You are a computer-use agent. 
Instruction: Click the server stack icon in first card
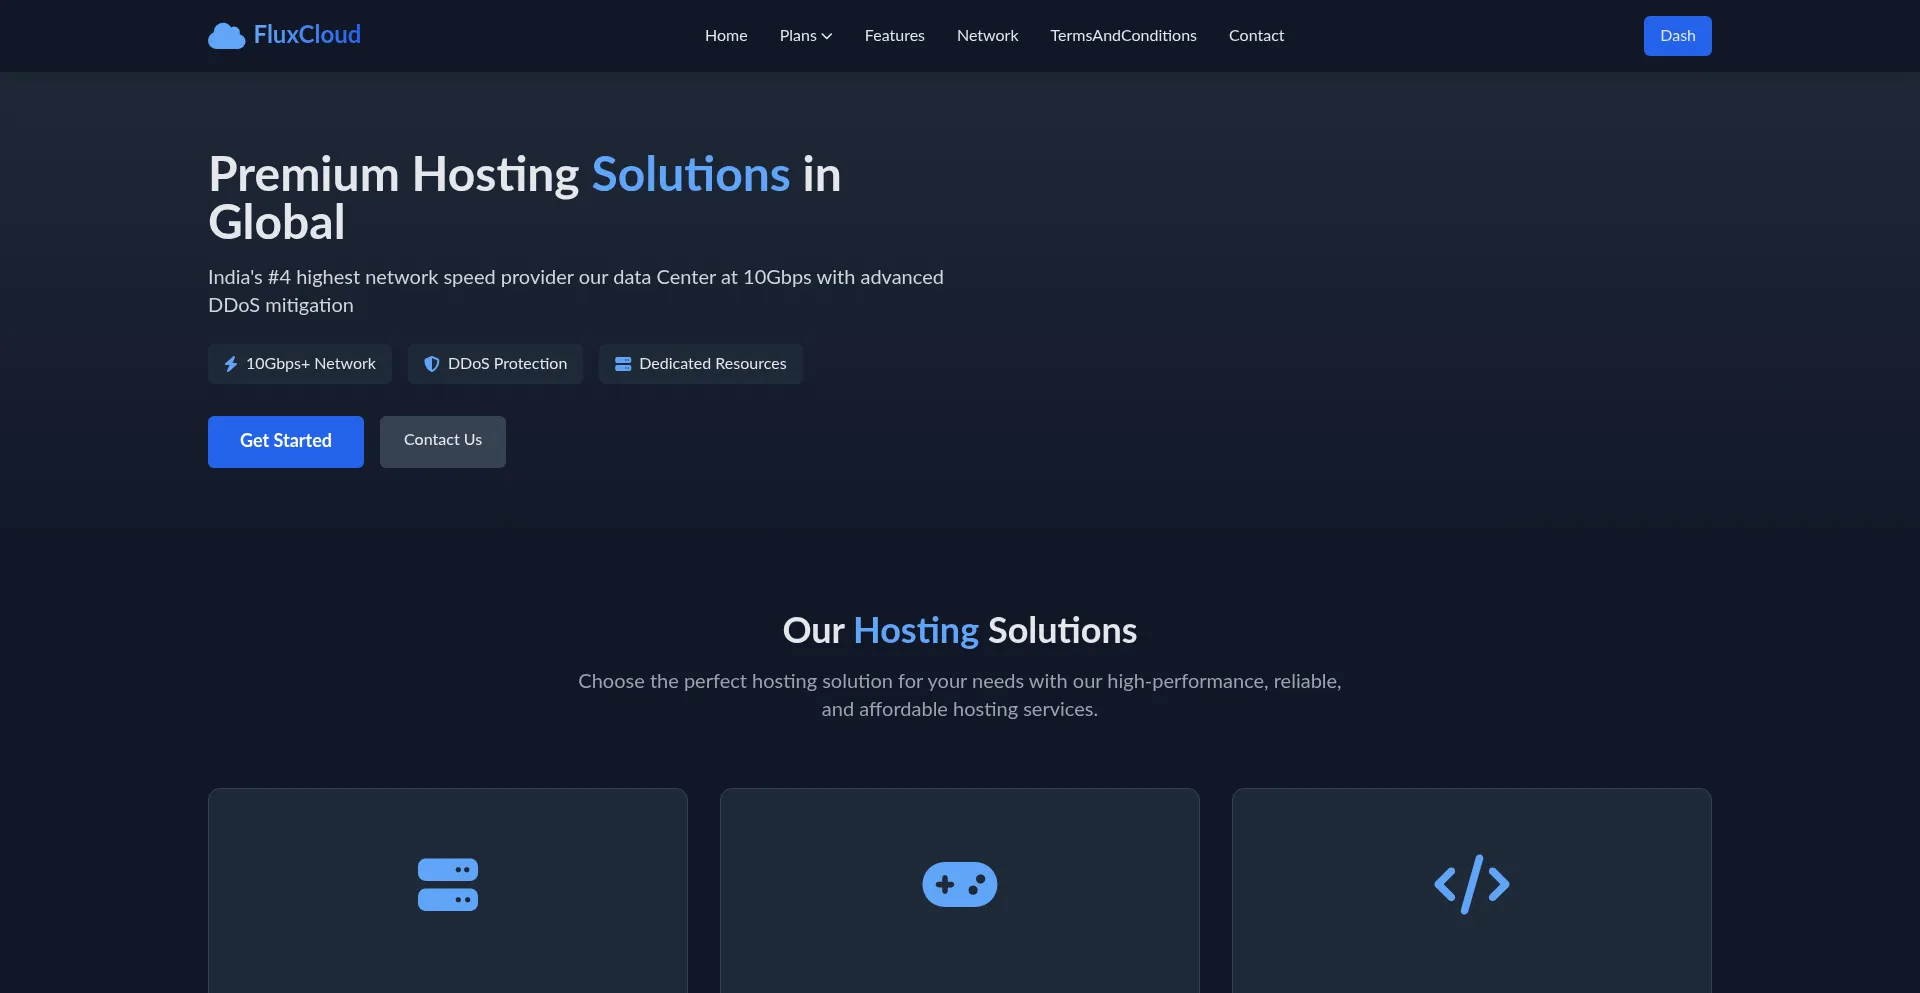pyautogui.click(x=448, y=885)
